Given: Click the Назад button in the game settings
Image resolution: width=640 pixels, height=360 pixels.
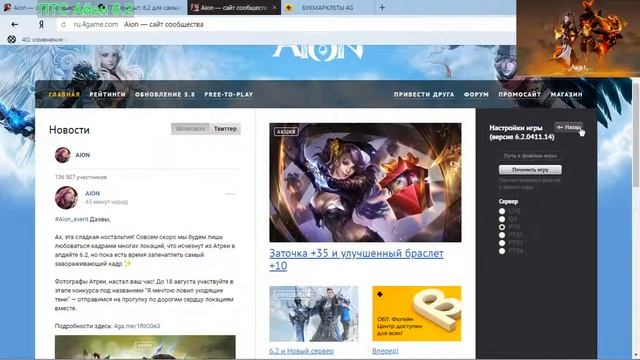Looking at the screenshot, I should point(569,127).
